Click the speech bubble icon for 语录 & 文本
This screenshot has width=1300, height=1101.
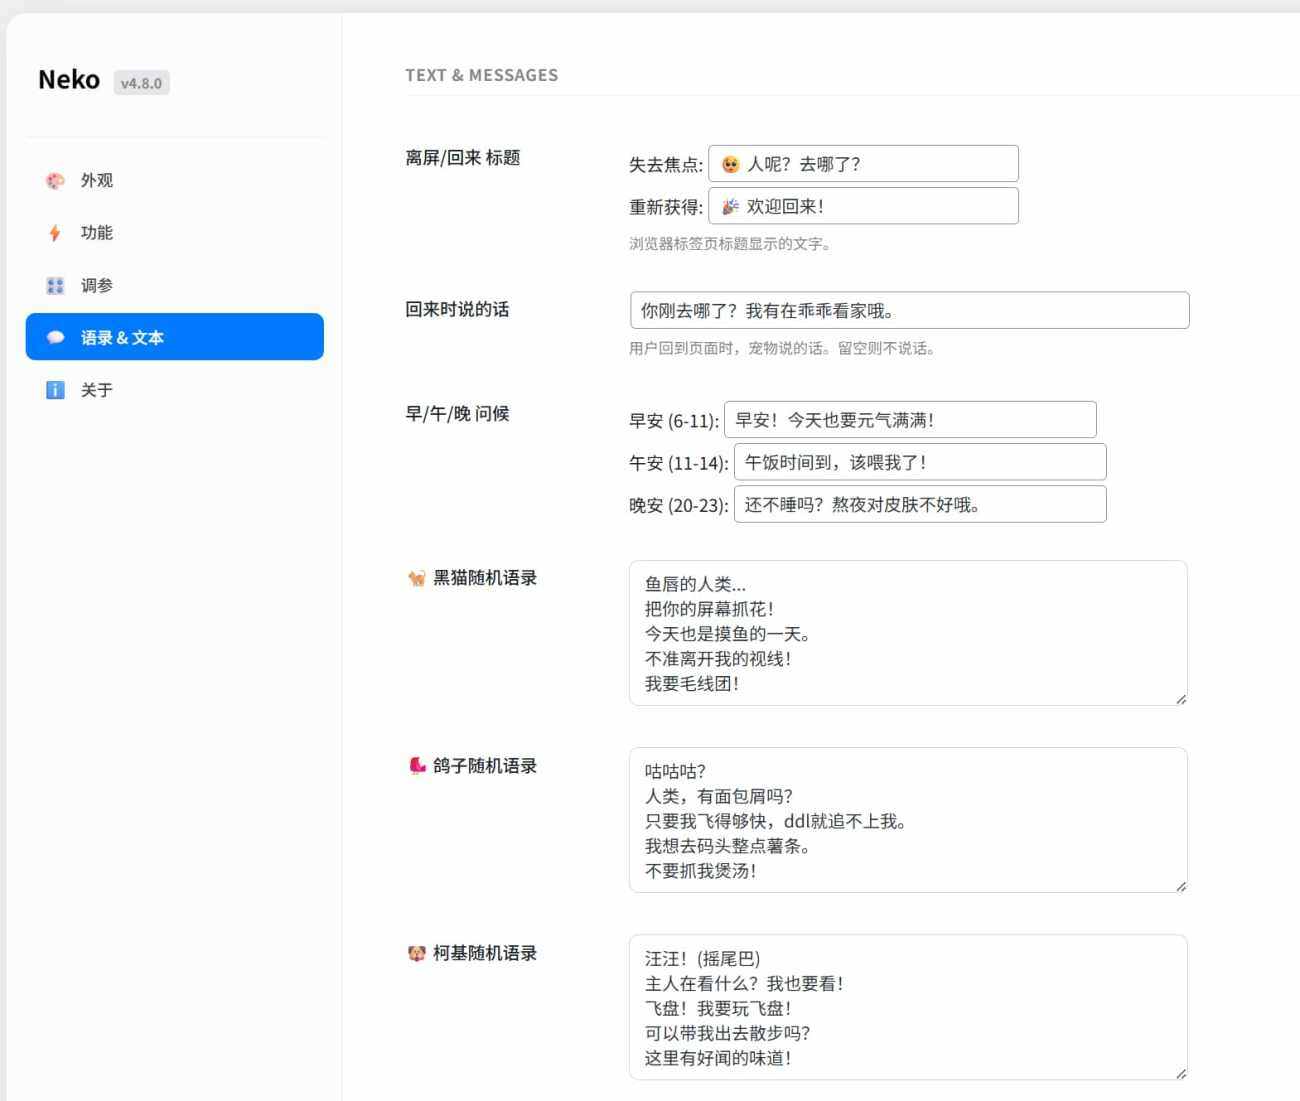55,338
